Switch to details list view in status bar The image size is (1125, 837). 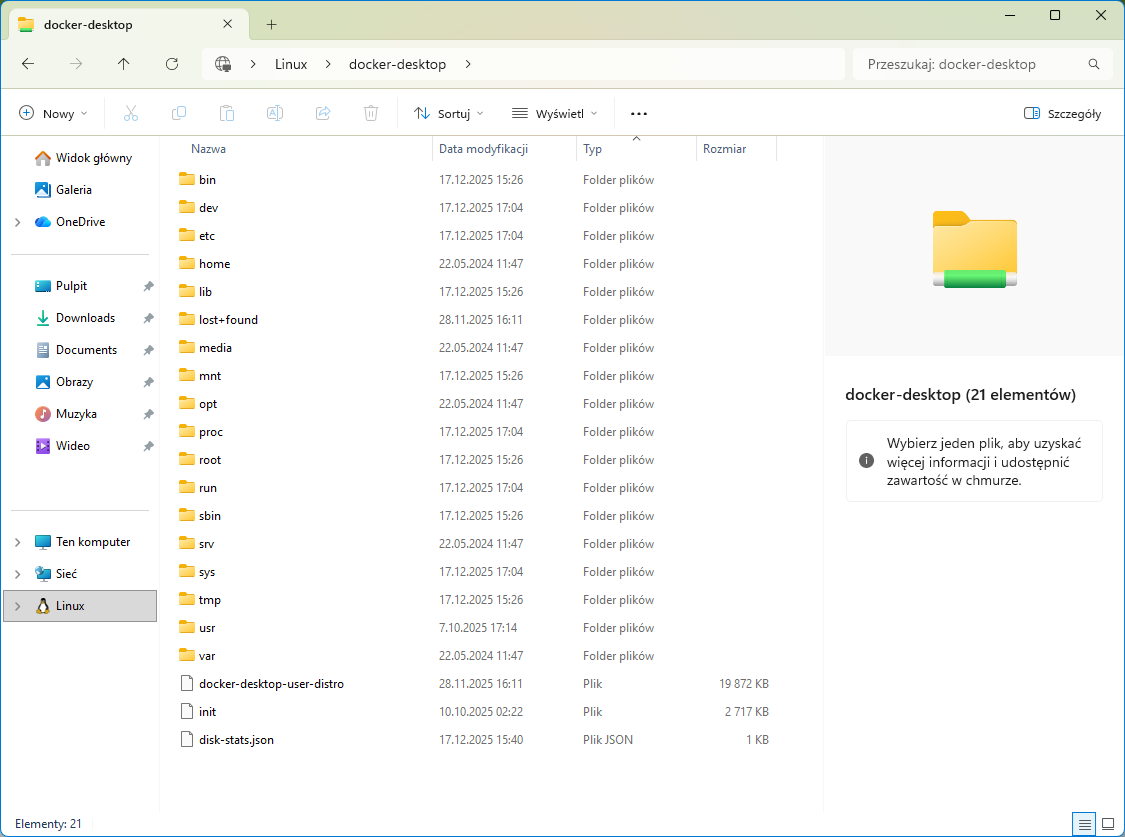coord(1083,824)
